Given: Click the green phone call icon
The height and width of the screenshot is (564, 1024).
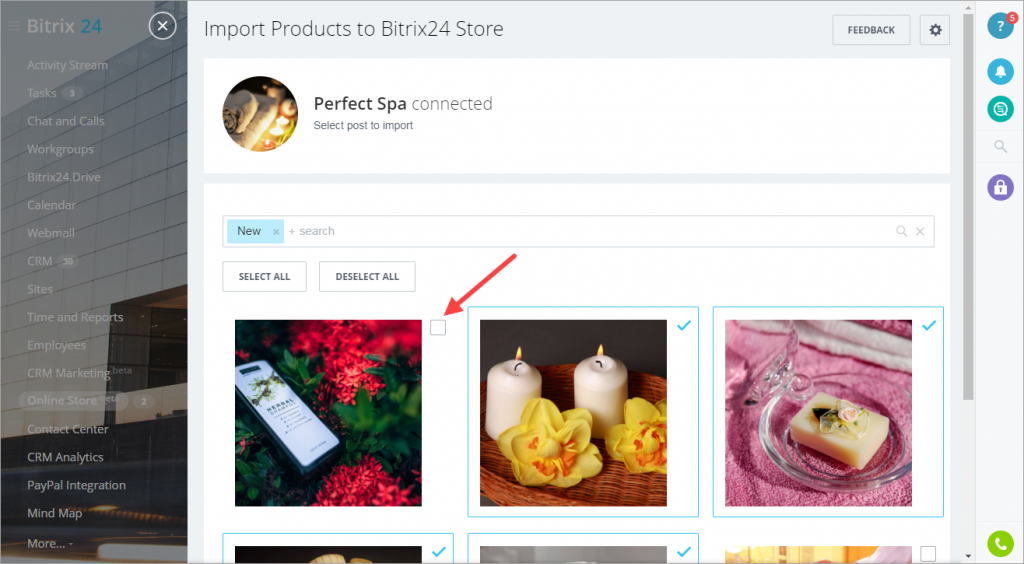Looking at the screenshot, I should [1000, 544].
